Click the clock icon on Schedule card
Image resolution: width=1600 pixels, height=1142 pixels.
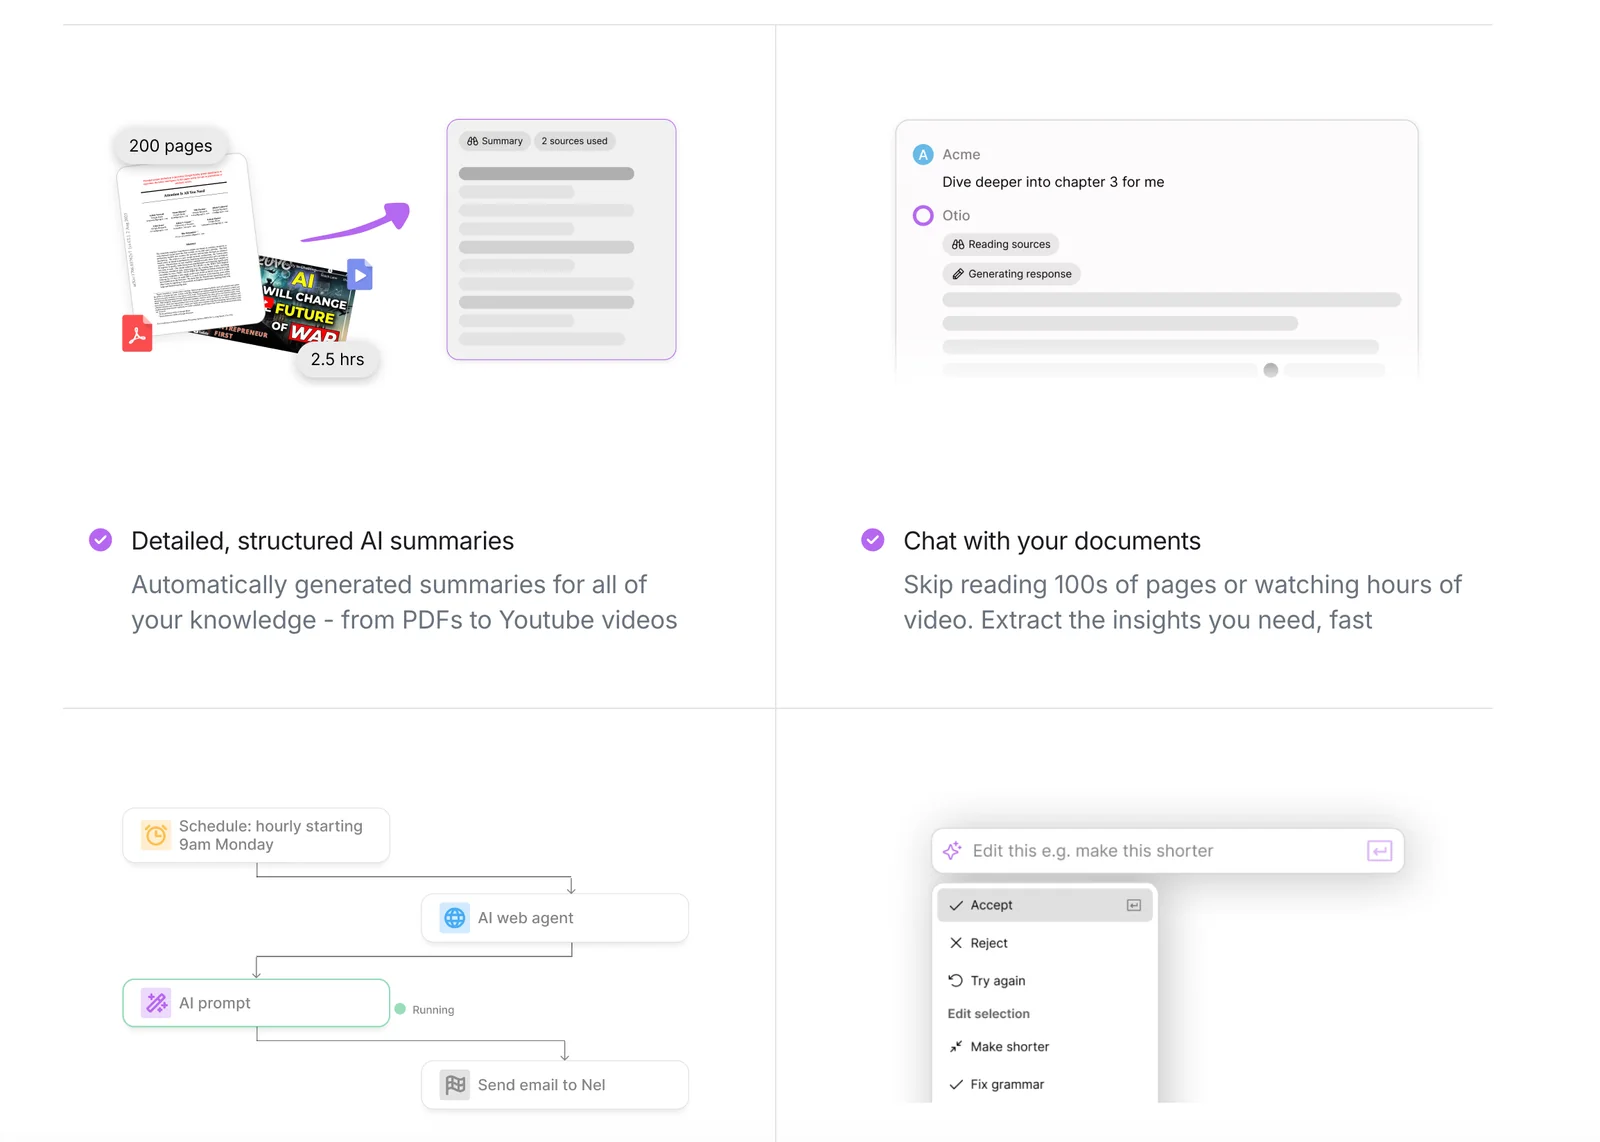click(156, 835)
